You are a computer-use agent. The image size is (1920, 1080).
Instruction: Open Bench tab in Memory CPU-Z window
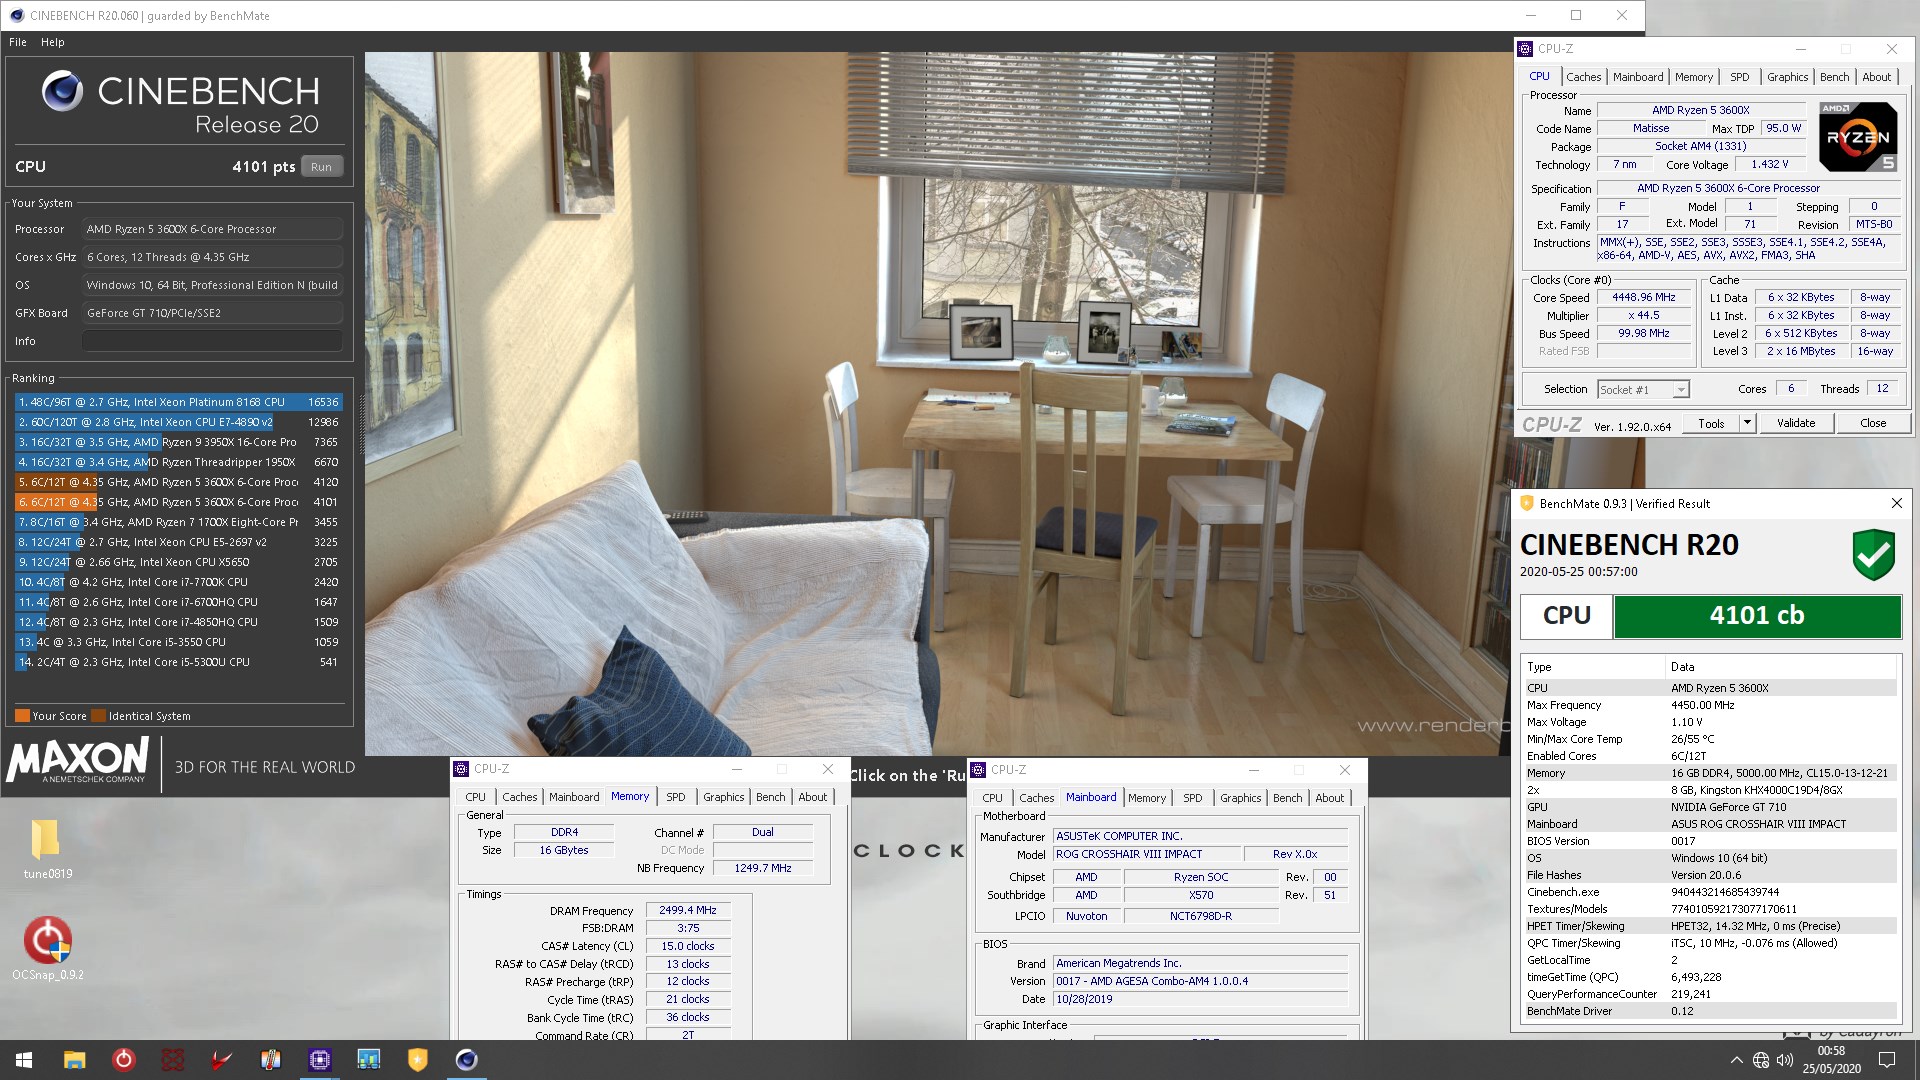770,797
